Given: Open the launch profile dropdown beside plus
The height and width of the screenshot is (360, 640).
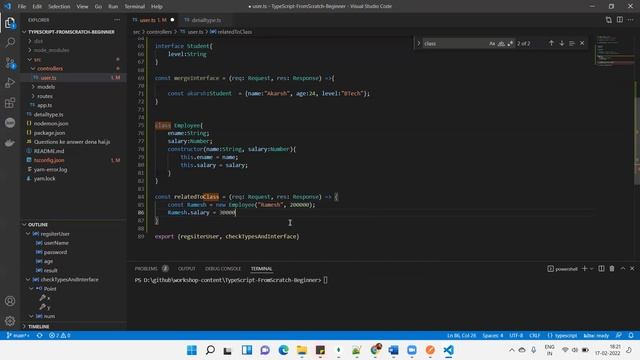Looking at the screenshot, I should 591,269.
